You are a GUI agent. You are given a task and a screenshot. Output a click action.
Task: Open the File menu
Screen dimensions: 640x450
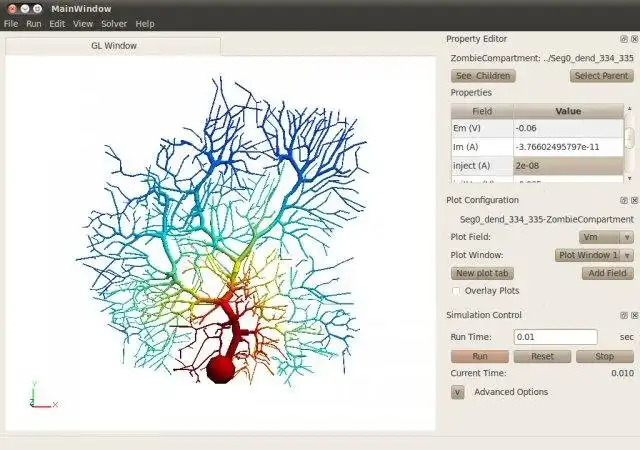pos(11,24)
